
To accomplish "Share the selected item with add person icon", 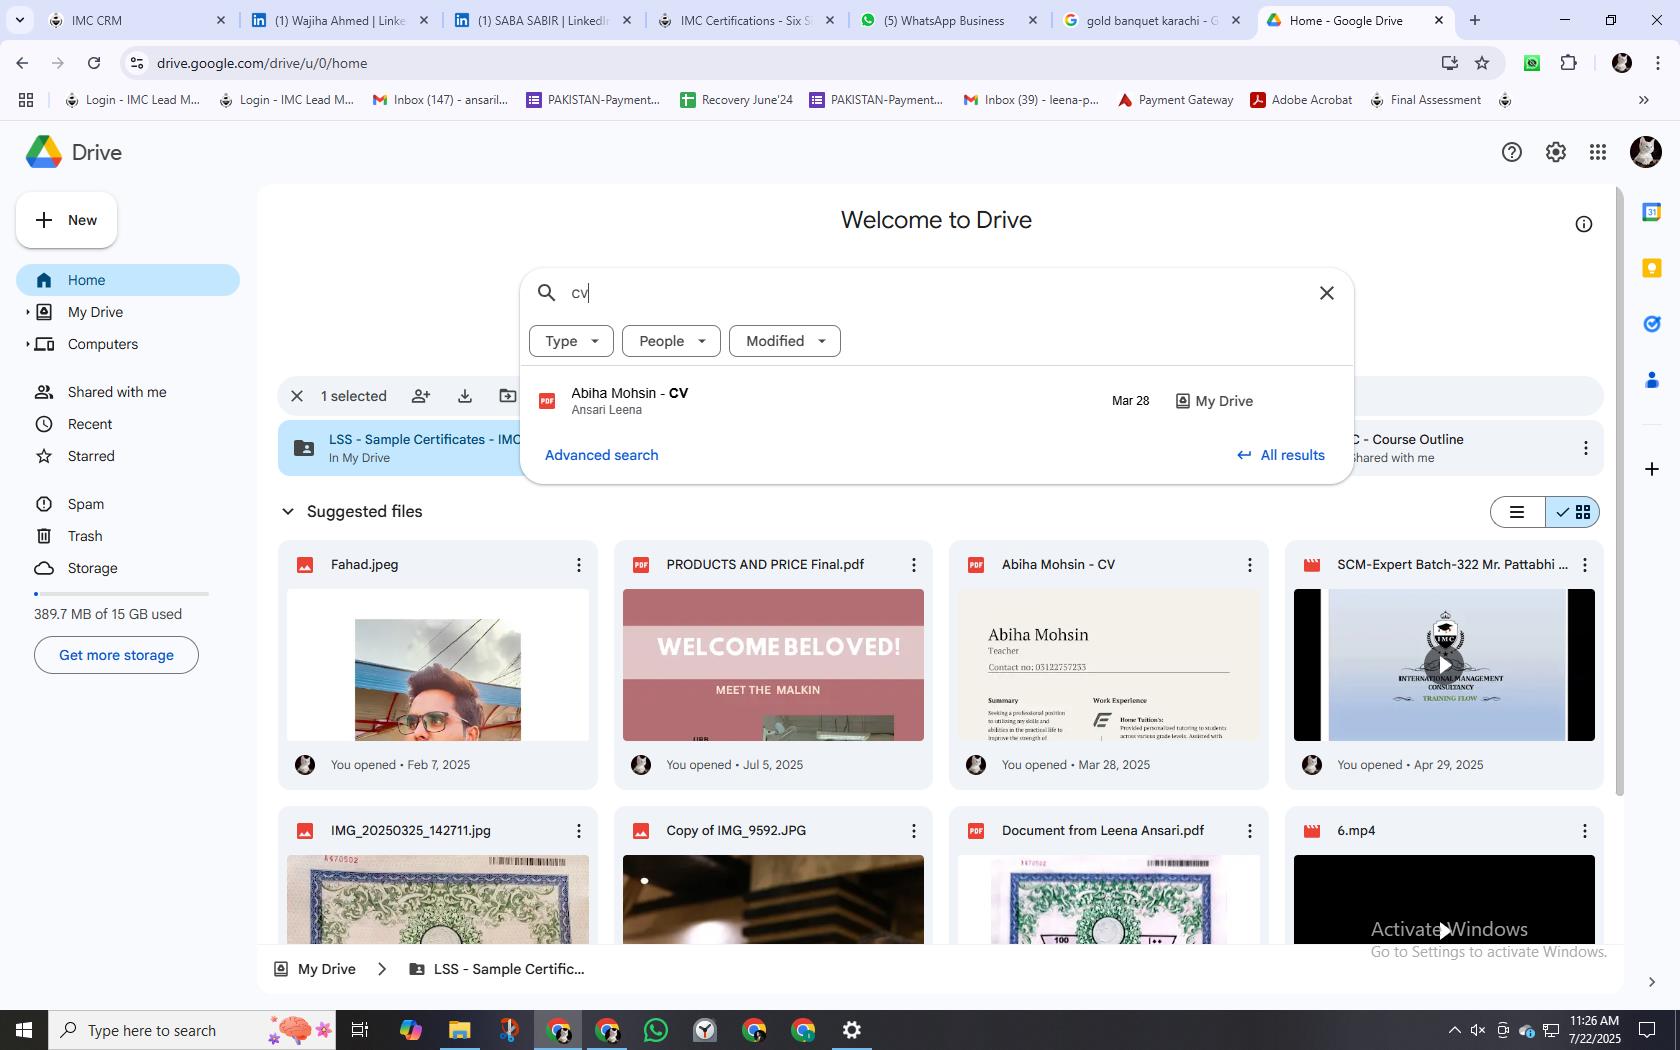I will [x=421, y=396].
